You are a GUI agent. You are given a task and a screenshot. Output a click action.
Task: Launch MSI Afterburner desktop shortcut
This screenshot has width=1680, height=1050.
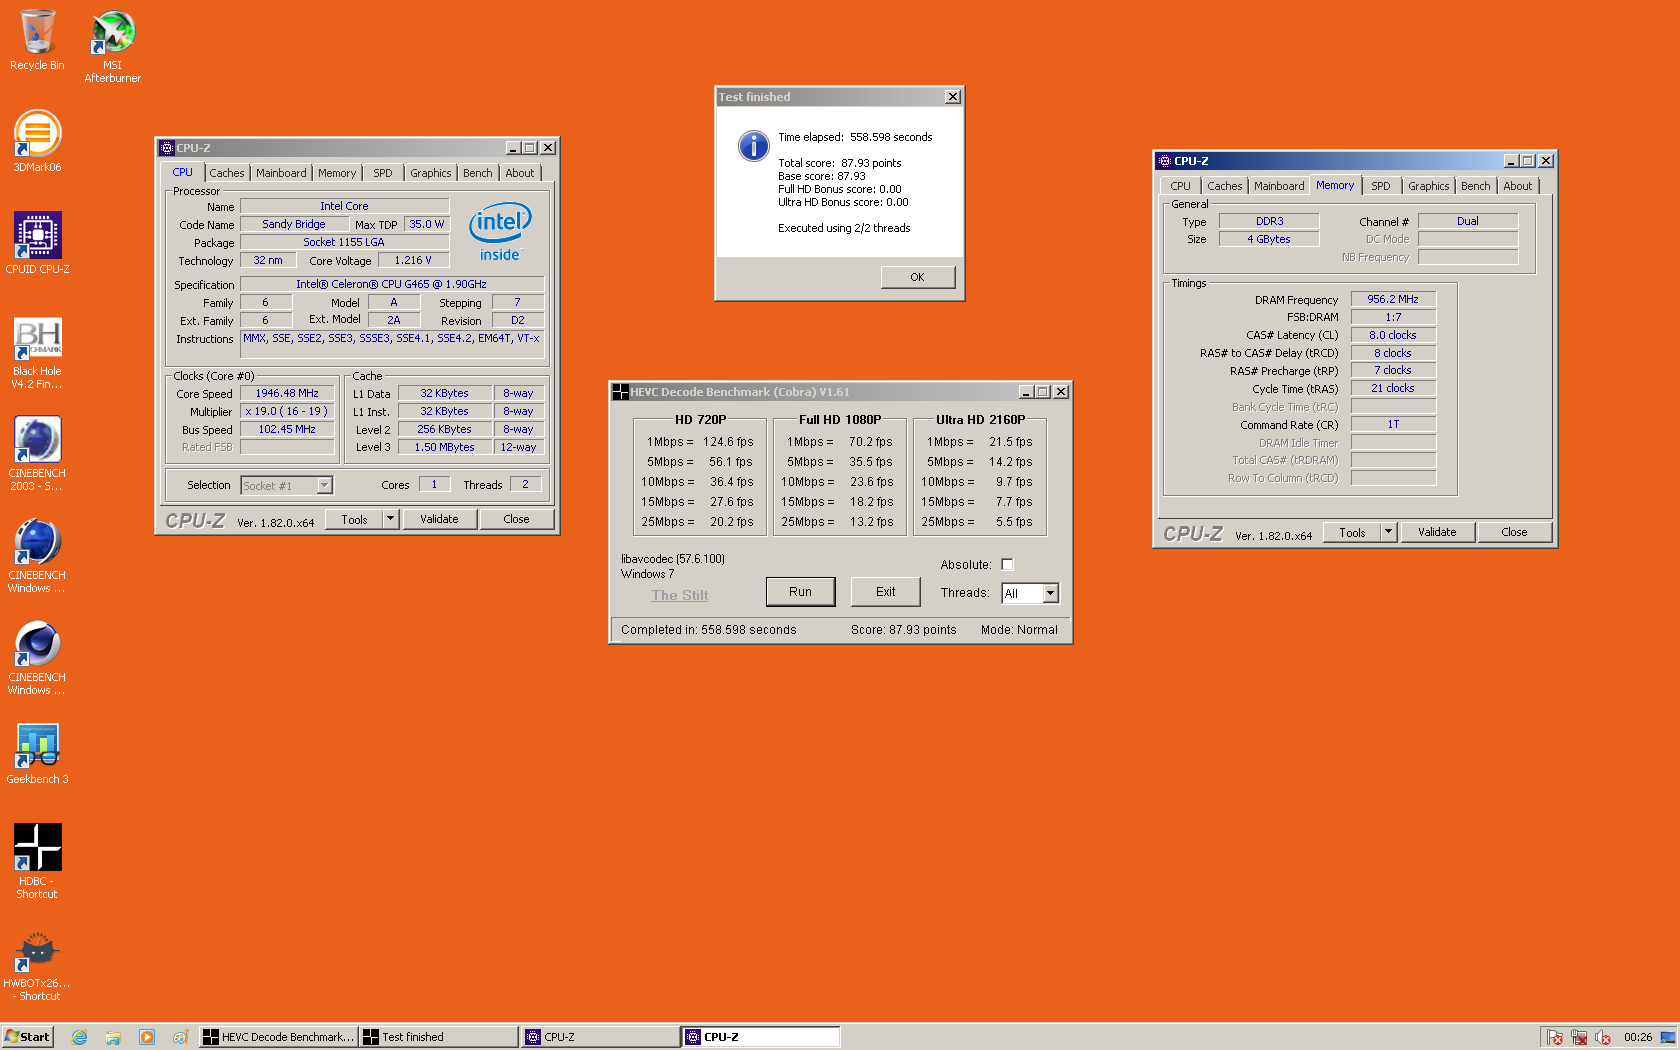[x=112, y=46]
